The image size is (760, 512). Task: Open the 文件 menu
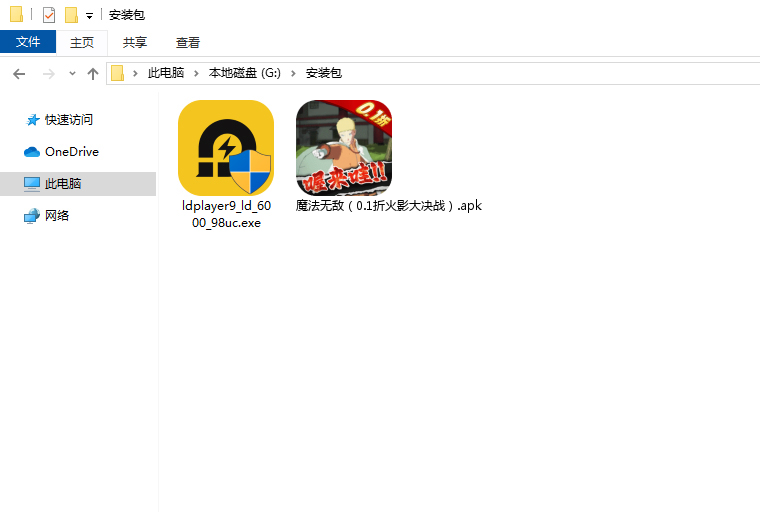[28, 42]
